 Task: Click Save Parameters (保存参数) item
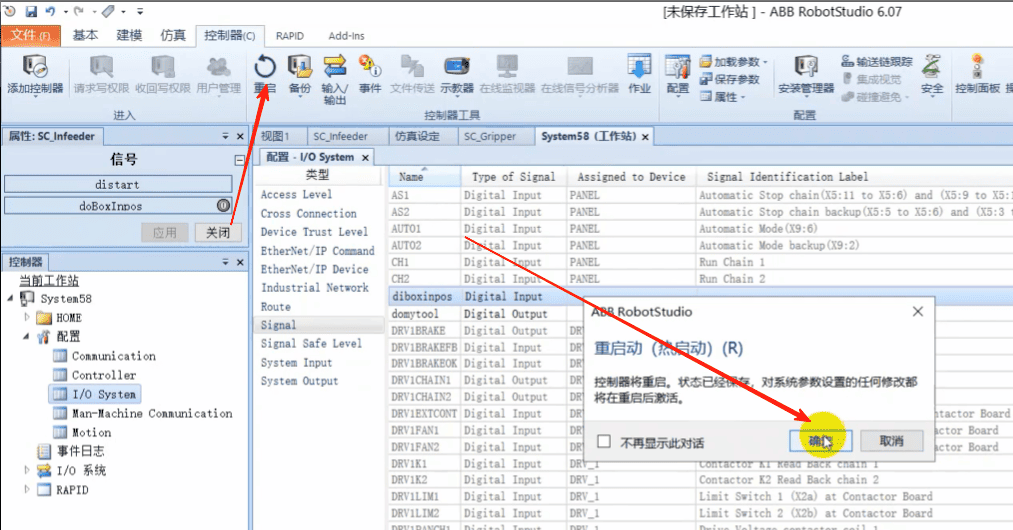tap(729, 80)
